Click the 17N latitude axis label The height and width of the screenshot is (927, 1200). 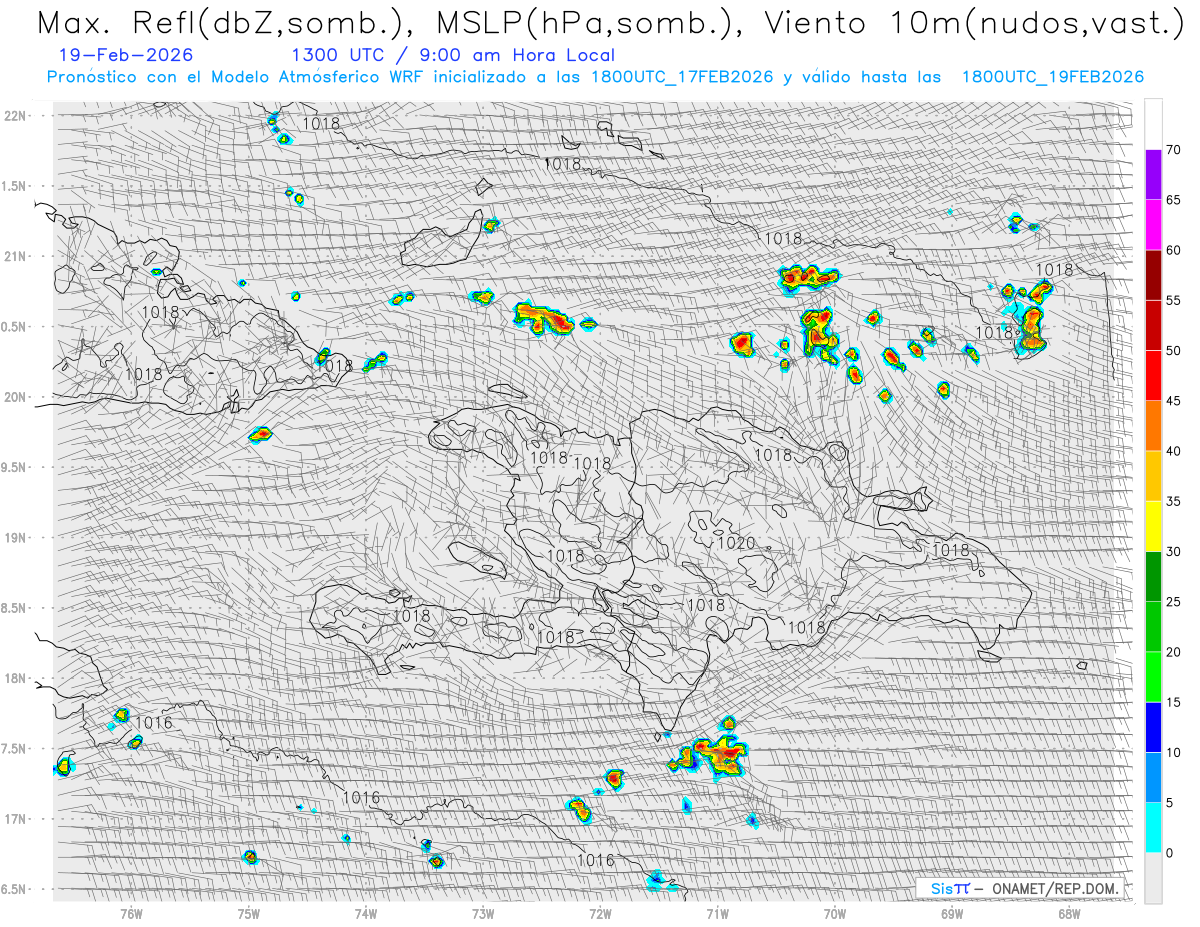point(14,819)
